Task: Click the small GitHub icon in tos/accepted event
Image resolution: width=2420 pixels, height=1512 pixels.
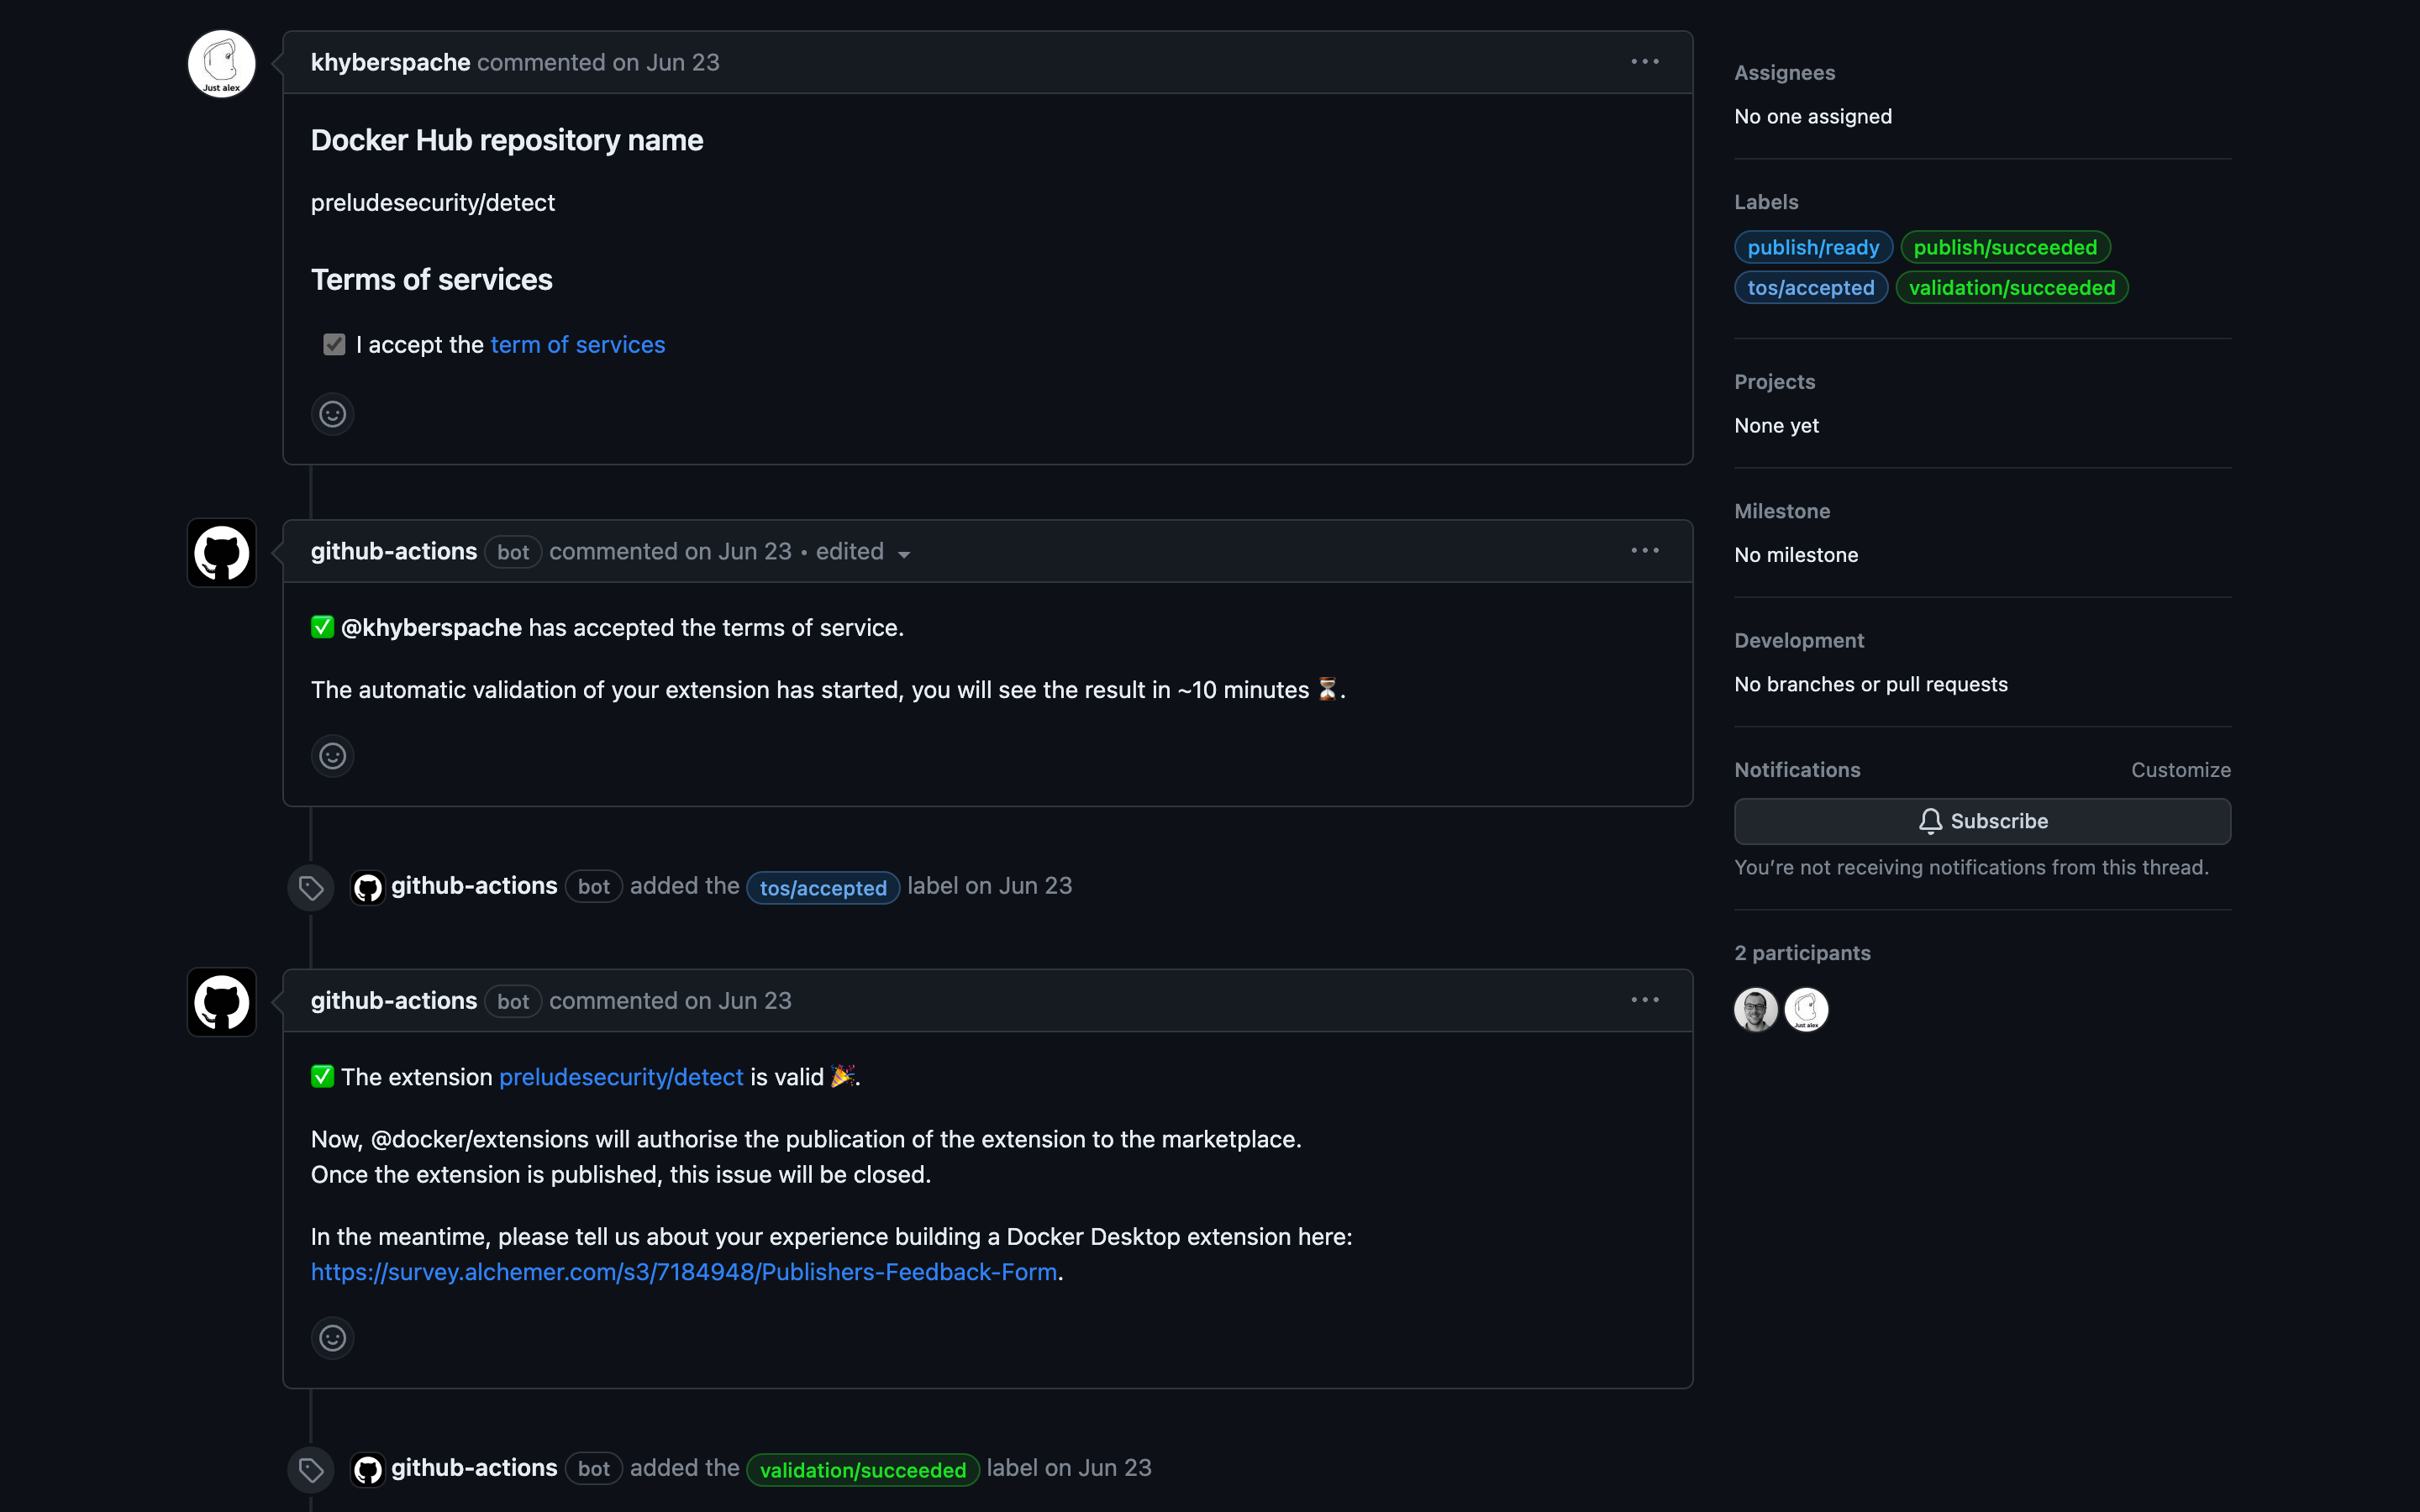Action: click(x=368, y=887)
